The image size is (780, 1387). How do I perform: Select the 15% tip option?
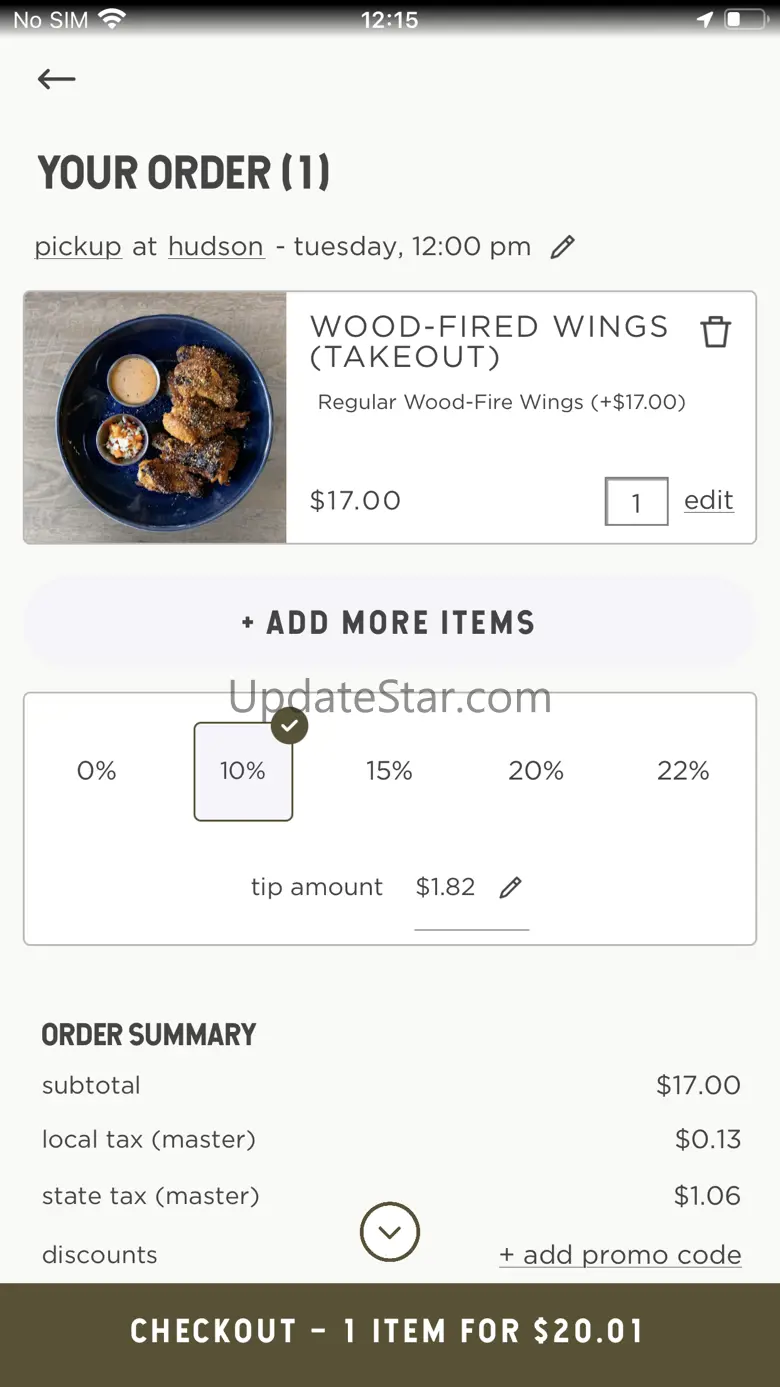(x=389, y=771)
